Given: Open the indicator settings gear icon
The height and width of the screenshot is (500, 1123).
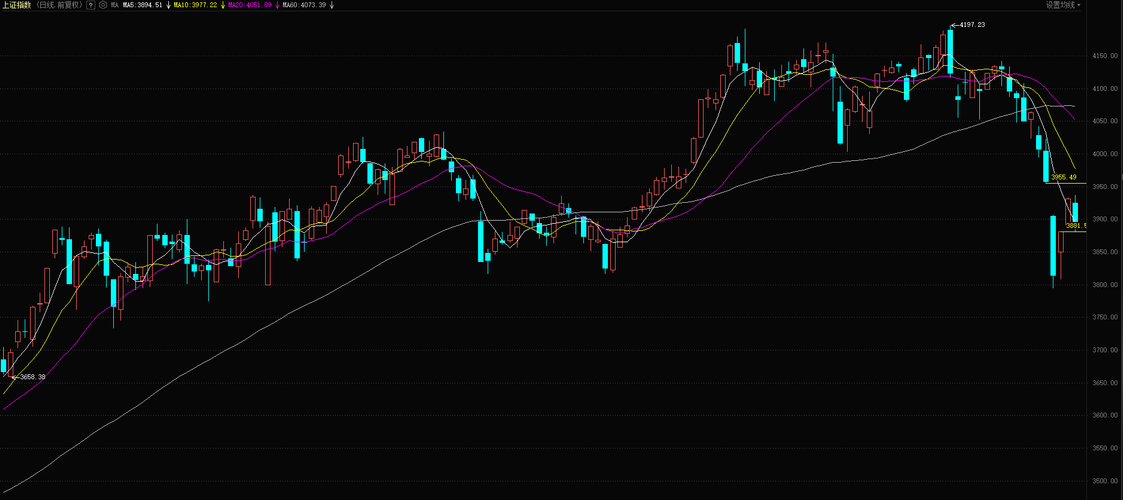Looking at the screenshot, I should (103, 5).
